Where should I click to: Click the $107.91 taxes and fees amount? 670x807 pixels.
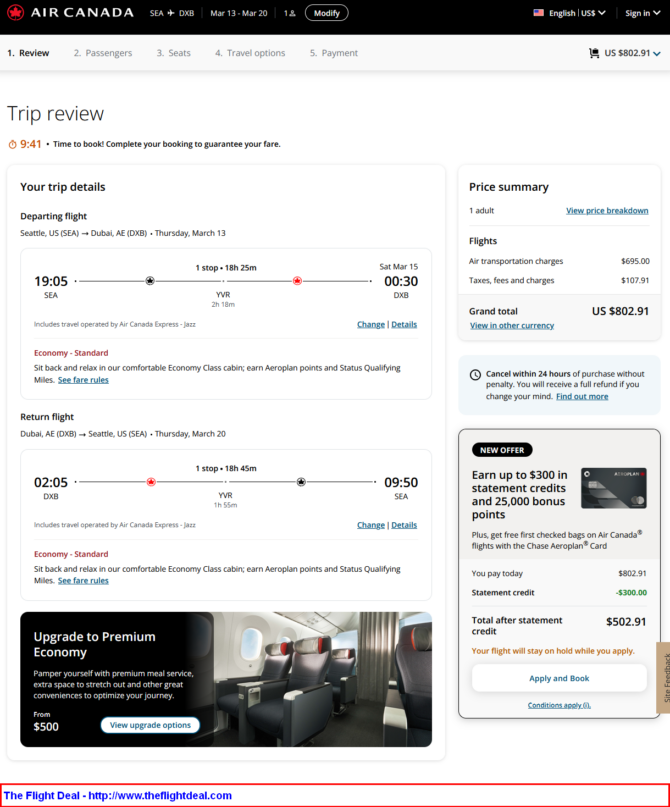point(635,280)
